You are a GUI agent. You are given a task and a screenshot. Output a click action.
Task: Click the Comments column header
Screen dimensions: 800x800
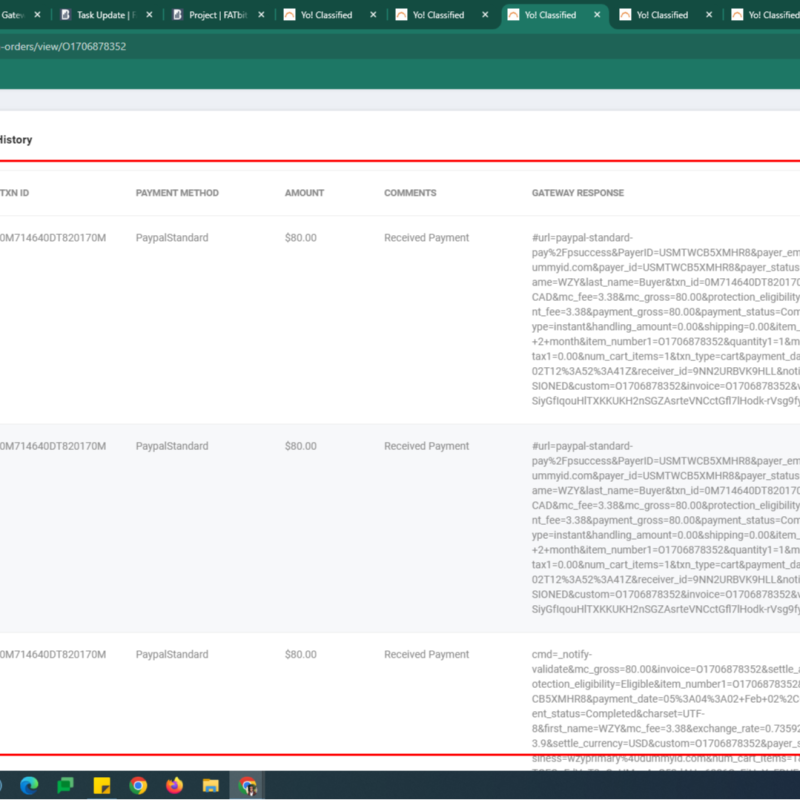(x=410, y=193)
